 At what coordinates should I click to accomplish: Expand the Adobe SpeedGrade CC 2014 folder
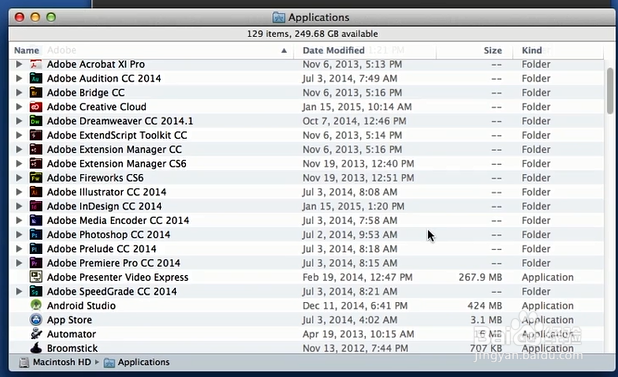tap(19, 291)
